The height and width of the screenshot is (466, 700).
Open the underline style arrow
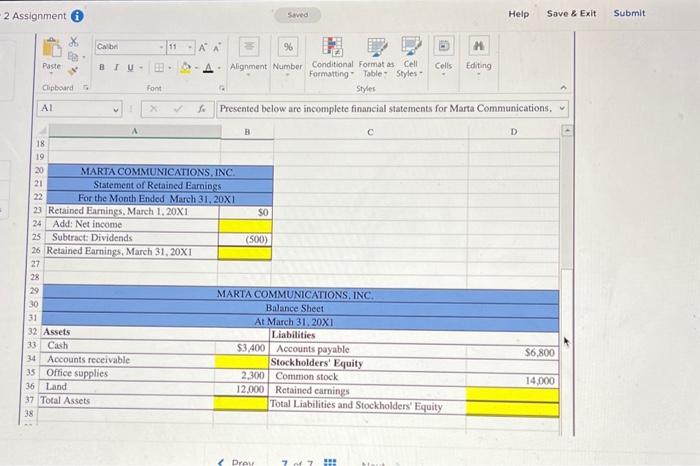pos(141,68)
